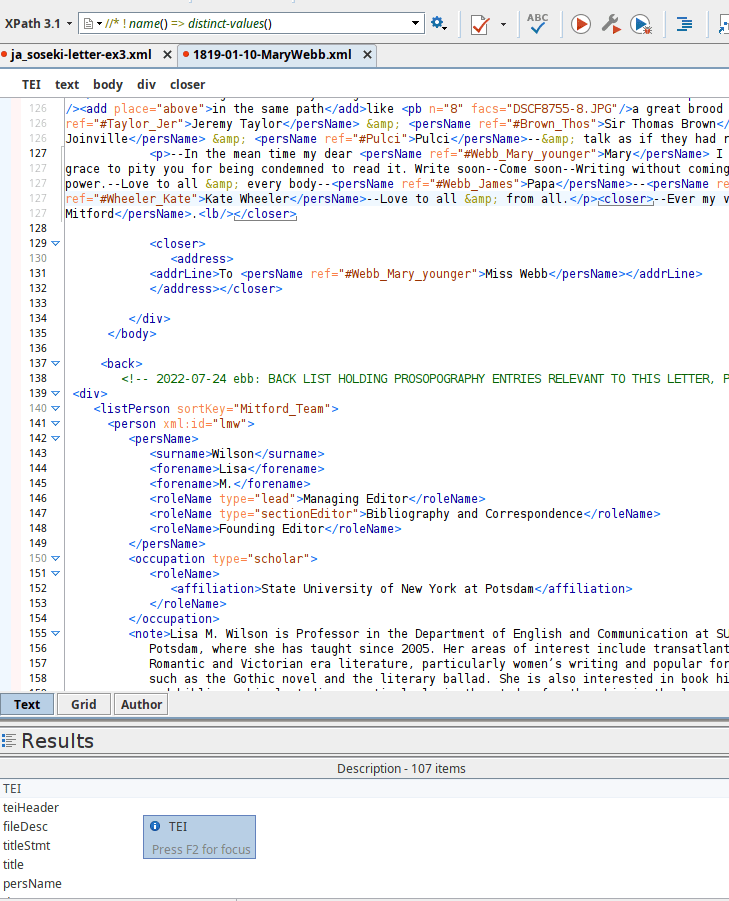This screenshot has width=729, height=901.
Task: Select the 1819-01-10-MaryWebb.xml tab
Action: (x=272, y=55)
